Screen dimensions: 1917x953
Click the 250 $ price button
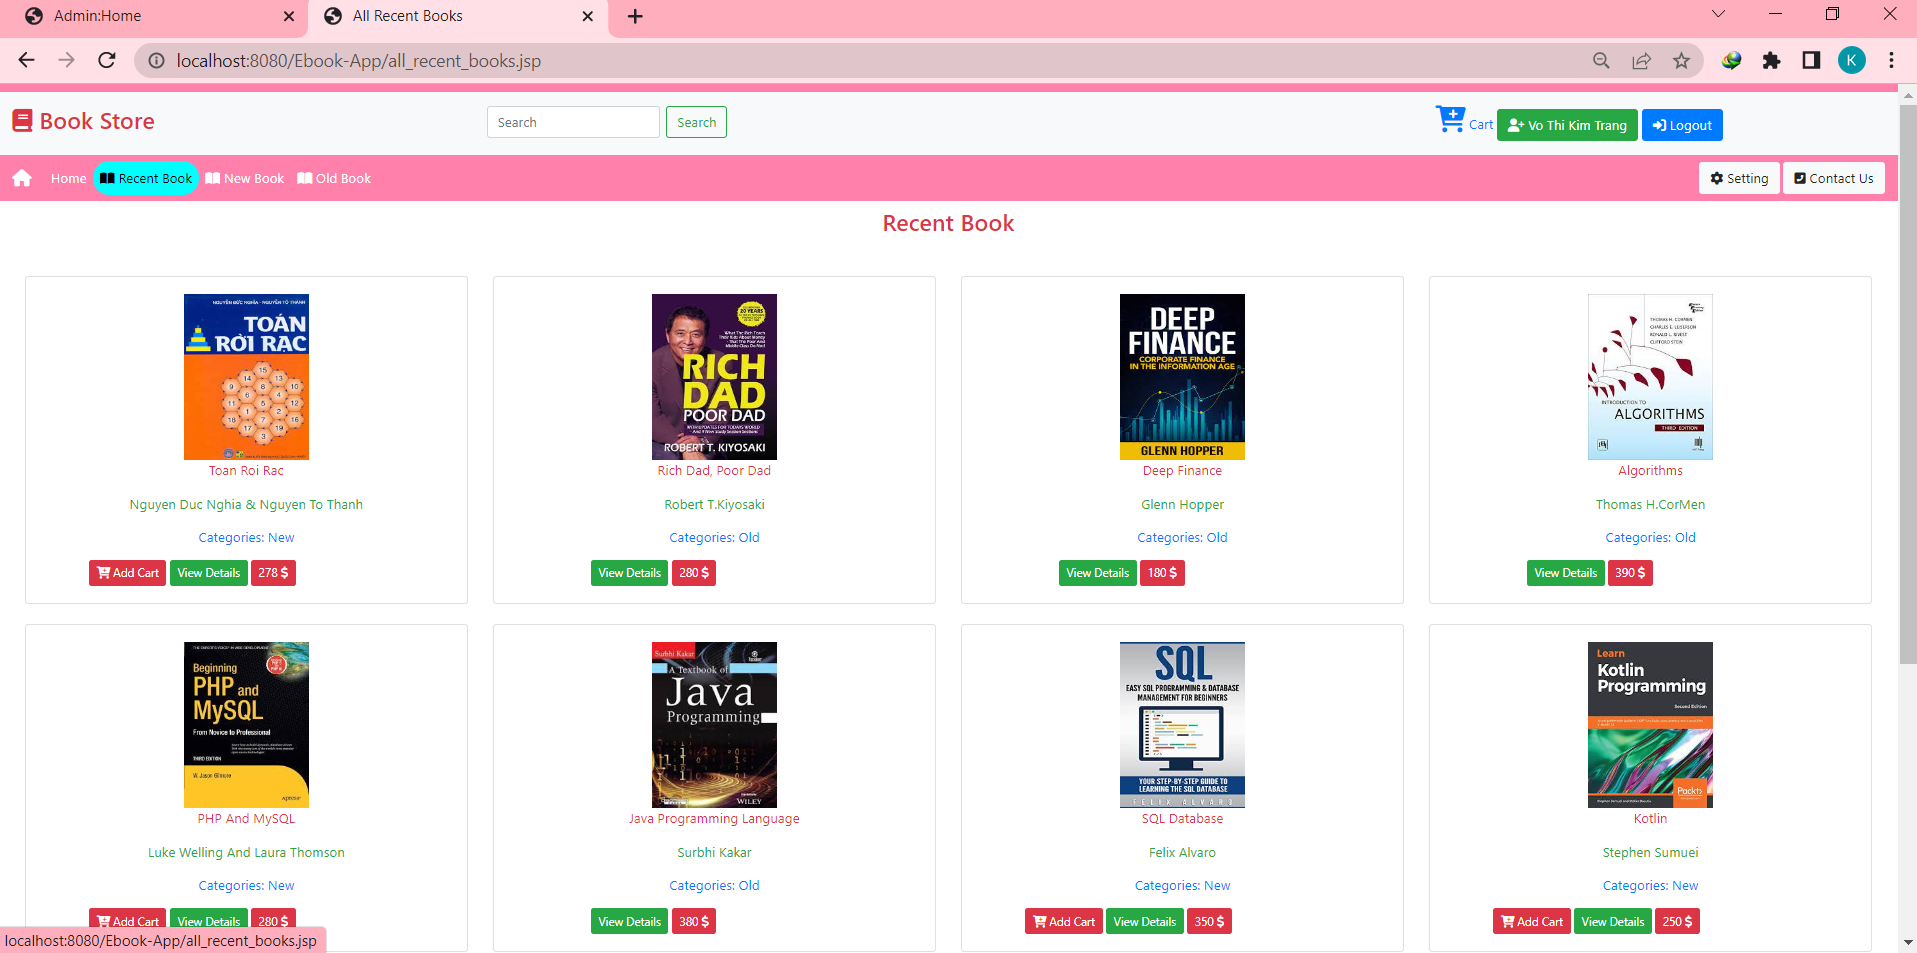coord(1677,921)
